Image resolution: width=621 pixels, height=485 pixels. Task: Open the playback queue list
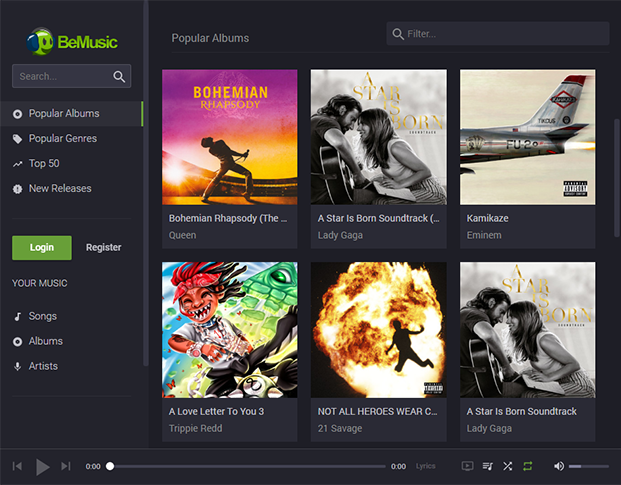click(488, 466)
